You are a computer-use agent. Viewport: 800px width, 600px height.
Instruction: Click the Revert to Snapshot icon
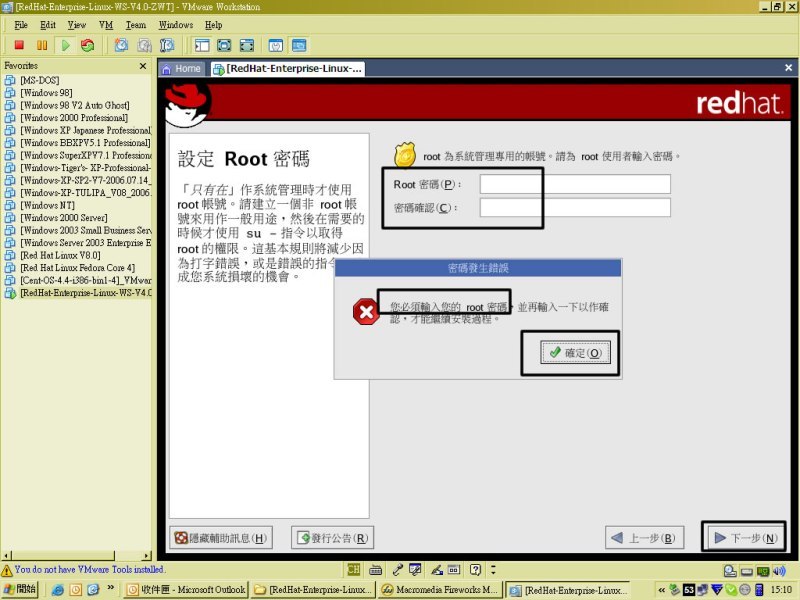(144, 45)
